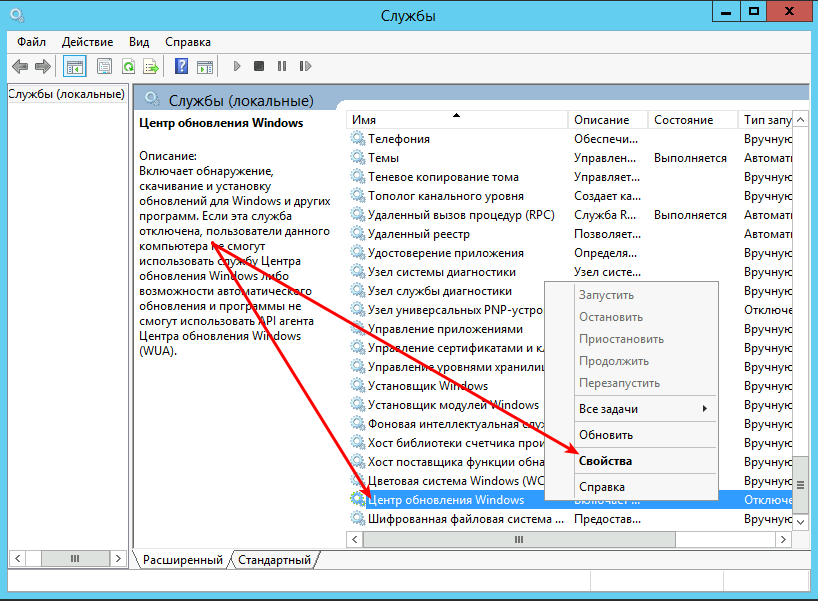Click the Тип запуска column header
818x601 pixels.
[x=765, y=119]
